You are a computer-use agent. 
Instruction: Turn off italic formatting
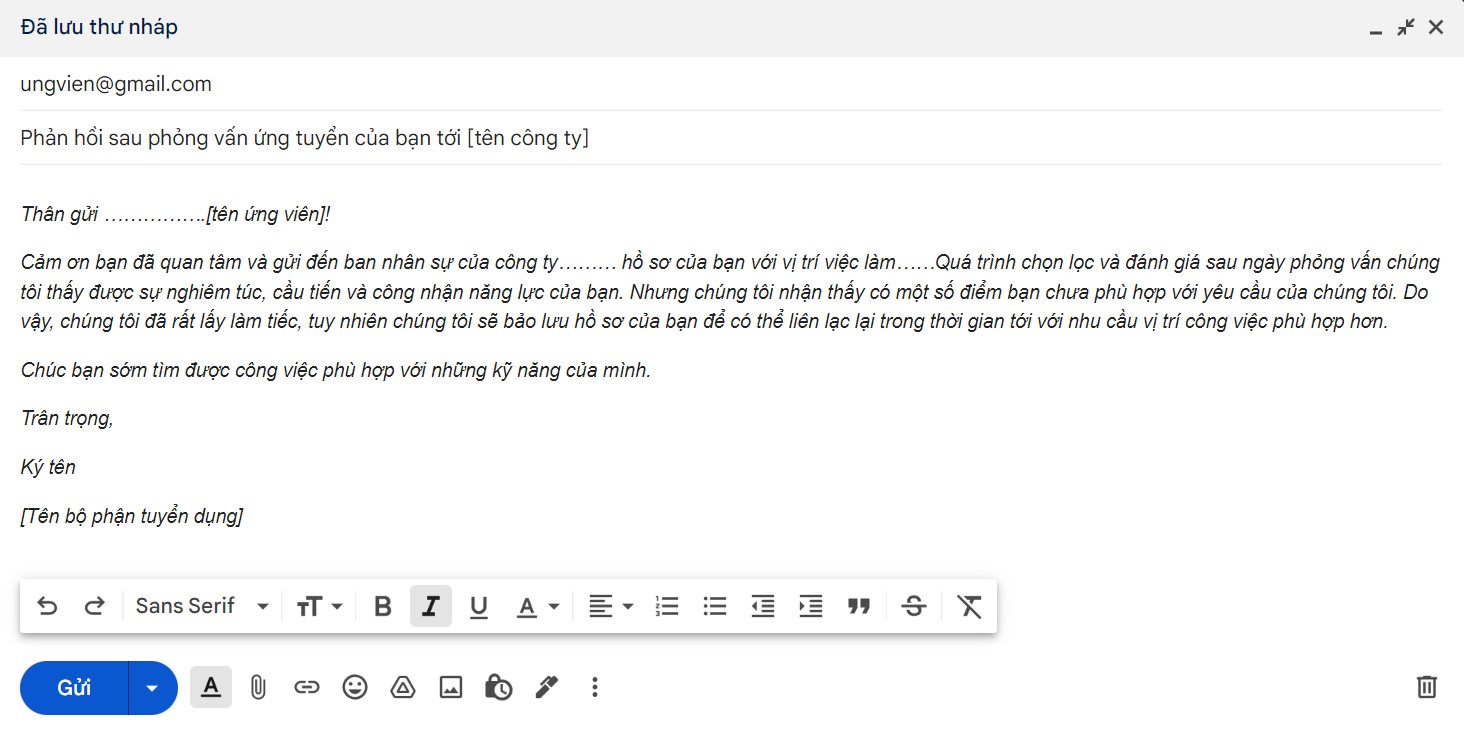click(x=431, y=606)
